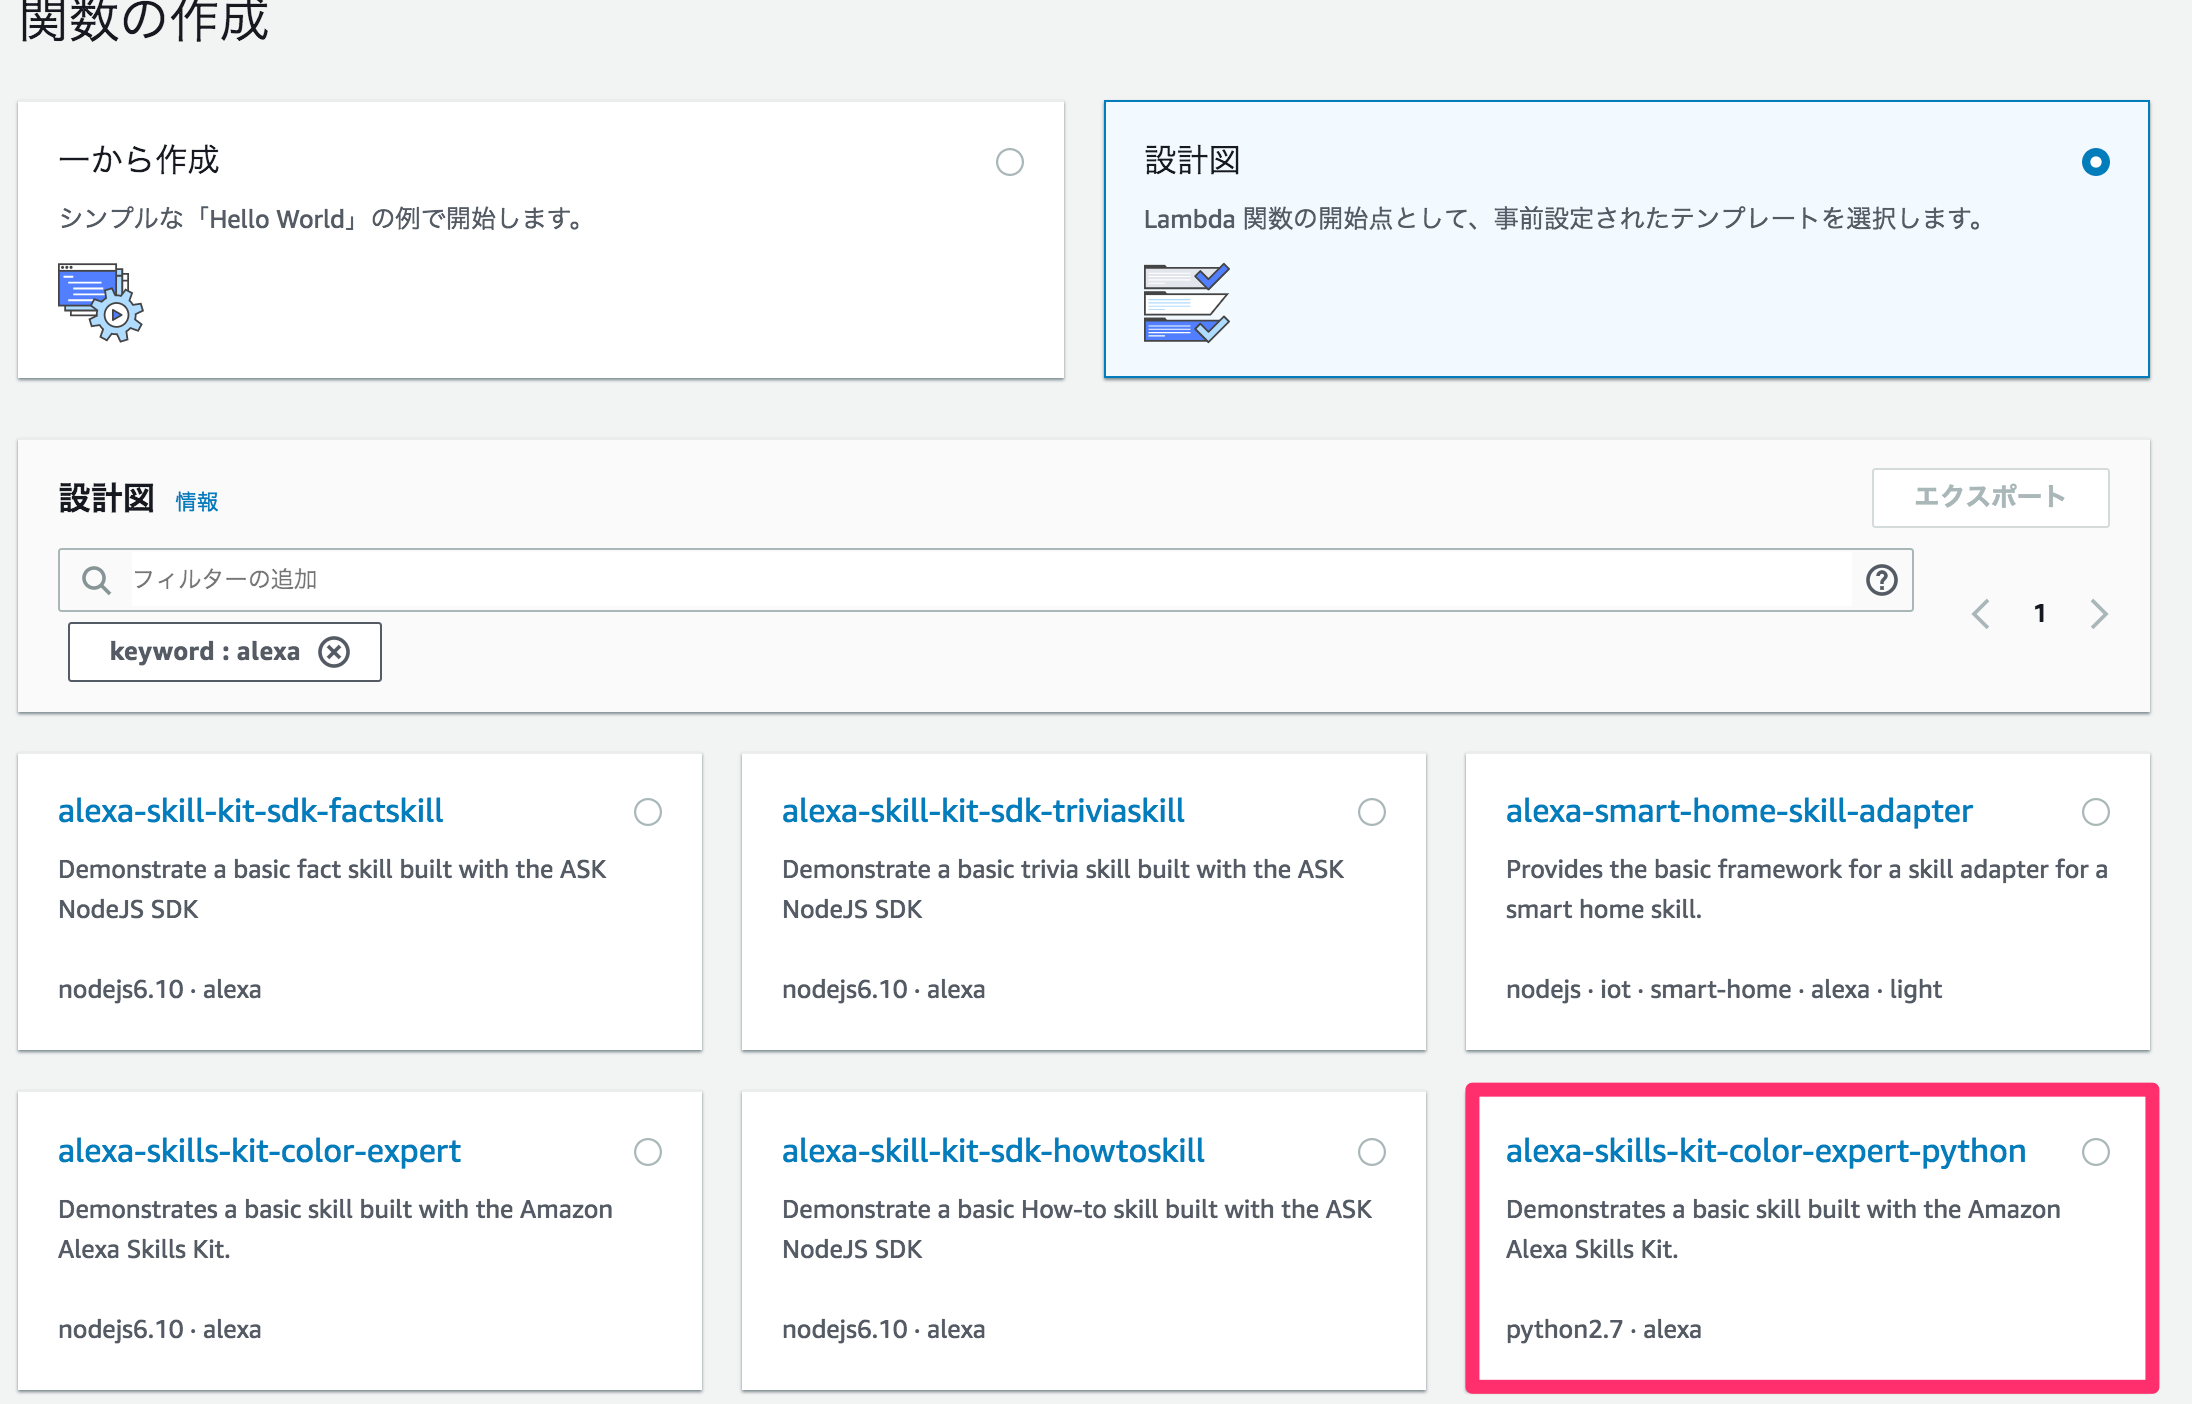Select the 一から作成 radio button
Screen dimensions: 2192x1404
[x=1010, y=162]
